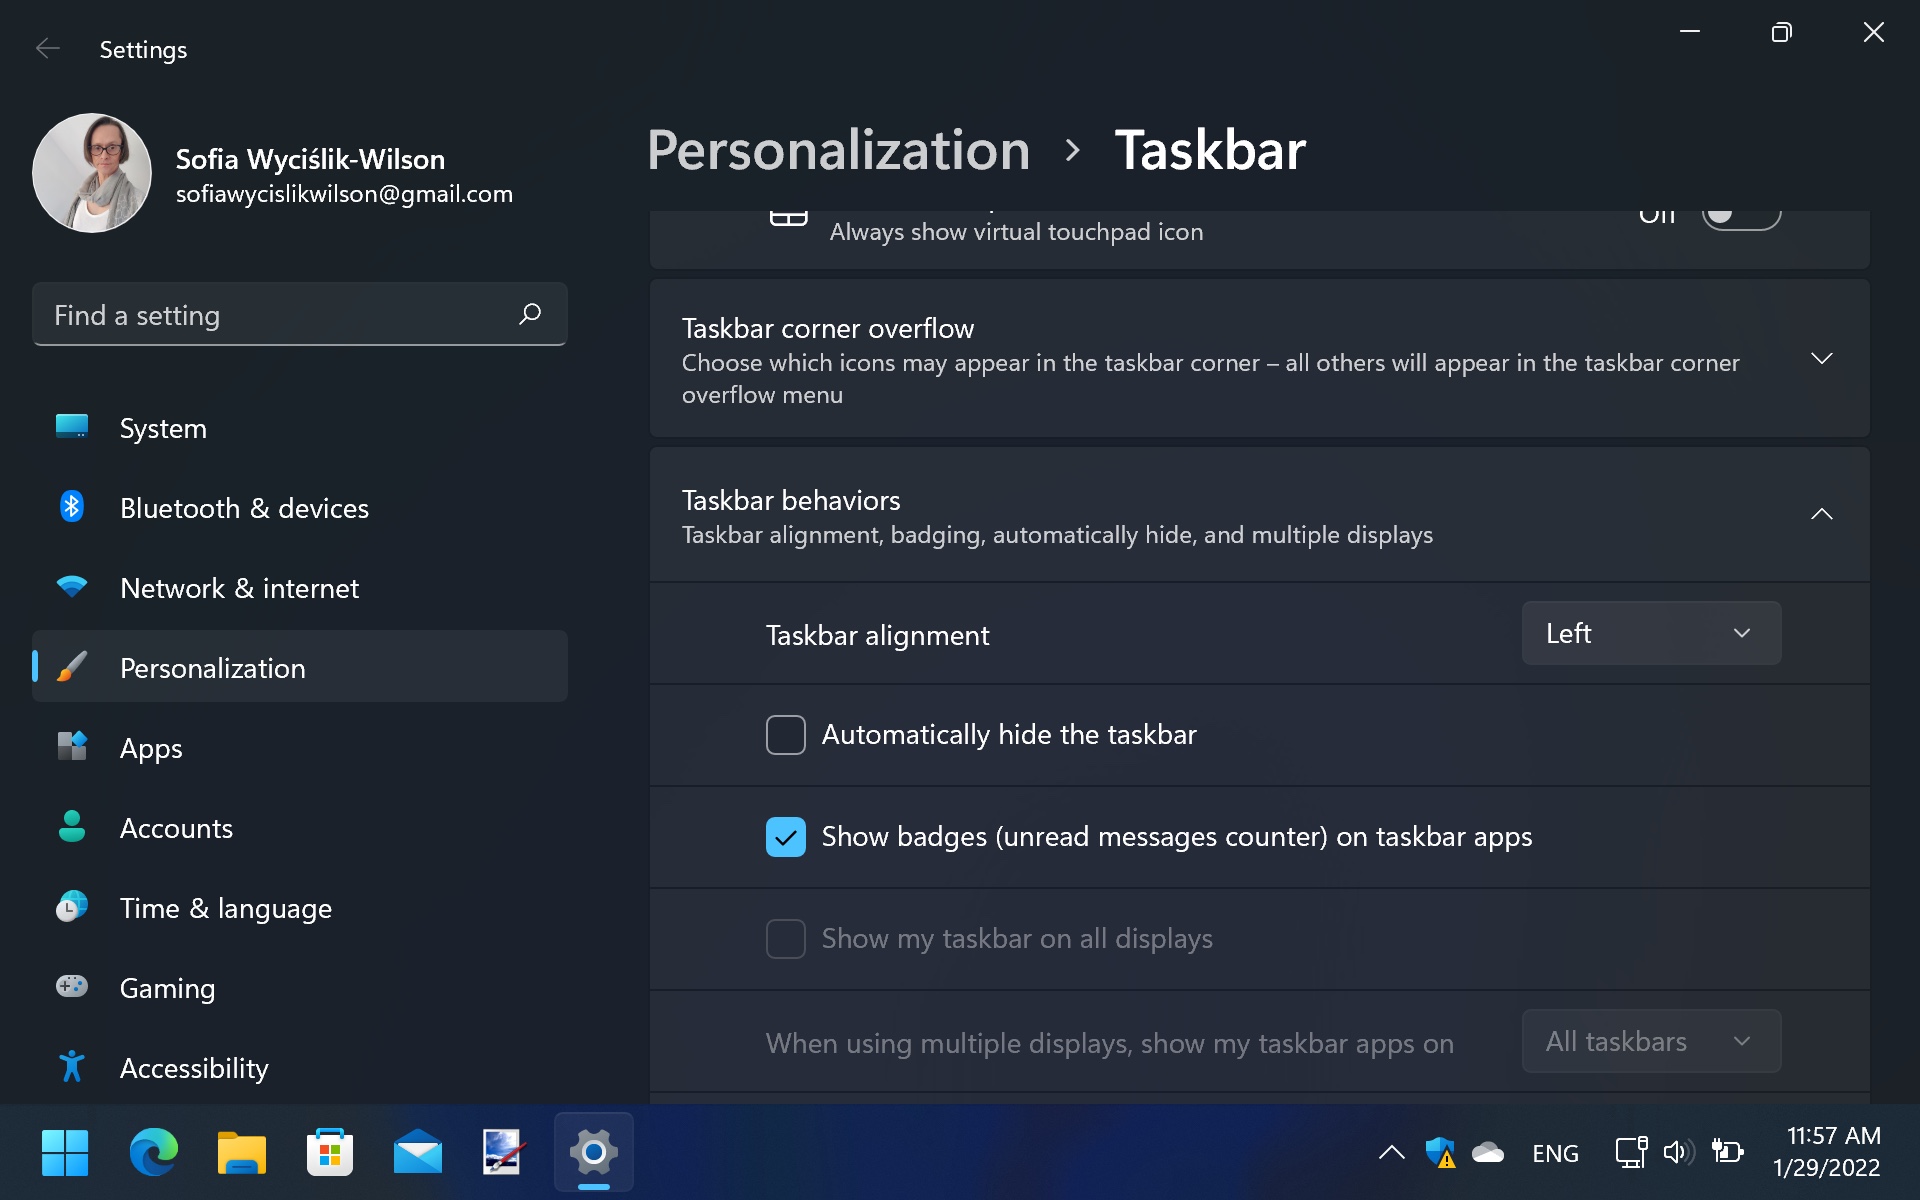Image resolution: width=1920 pixels, height=1200 pixels.
Task: Change multiple displays taskbar apps dropdown
Action: pos(1650,1041)
